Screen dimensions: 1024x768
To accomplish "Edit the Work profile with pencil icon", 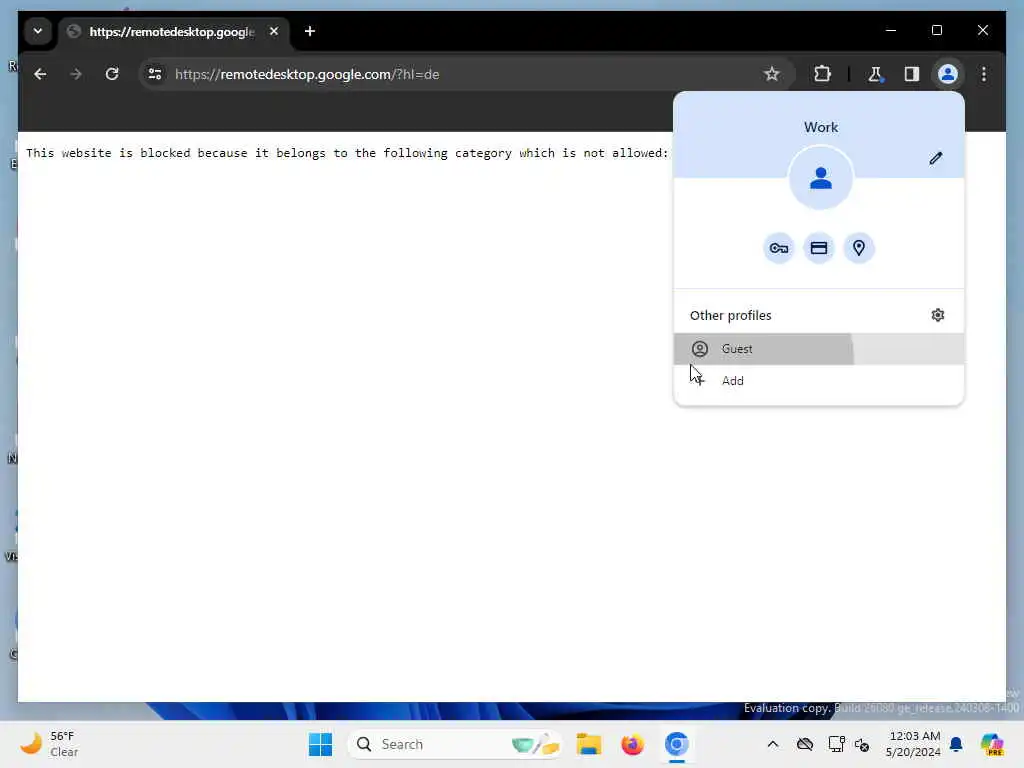I will (936, 158).
